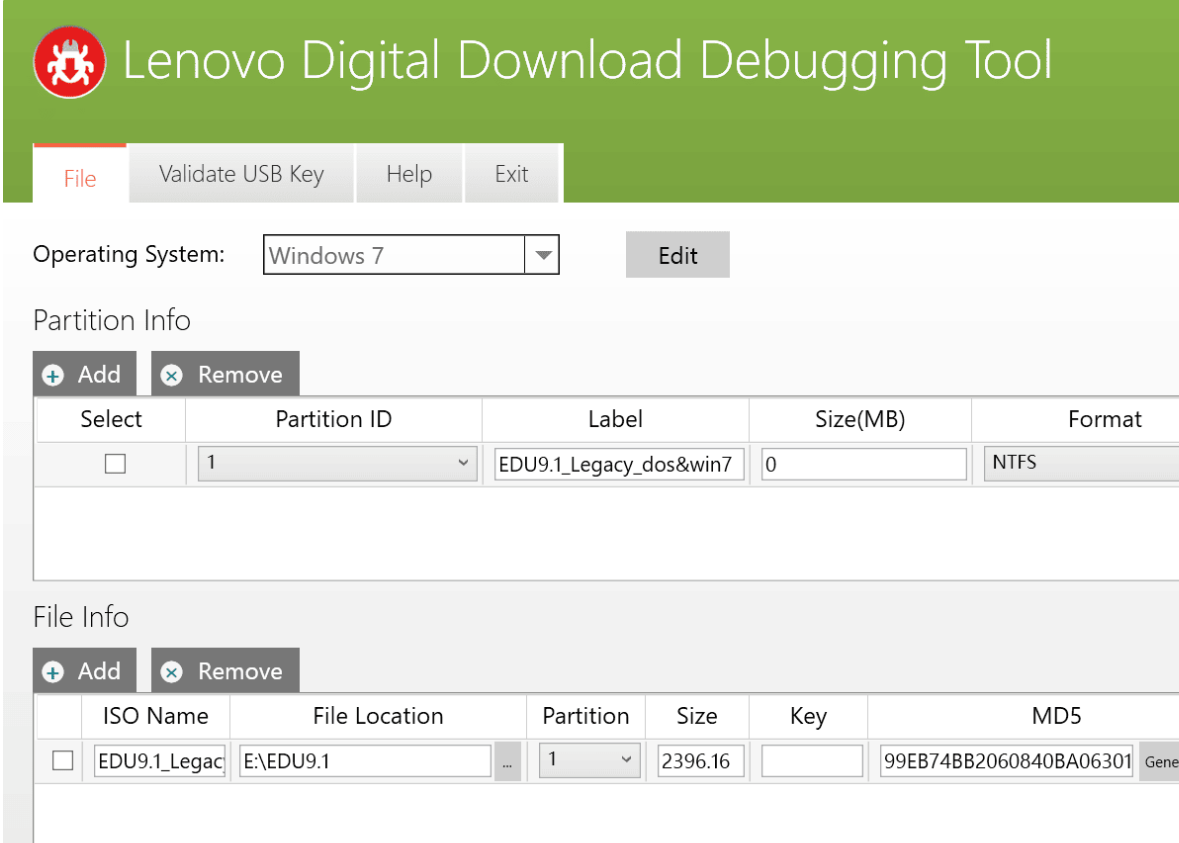
Task: Click the Select column header
Action: (111, 419)
